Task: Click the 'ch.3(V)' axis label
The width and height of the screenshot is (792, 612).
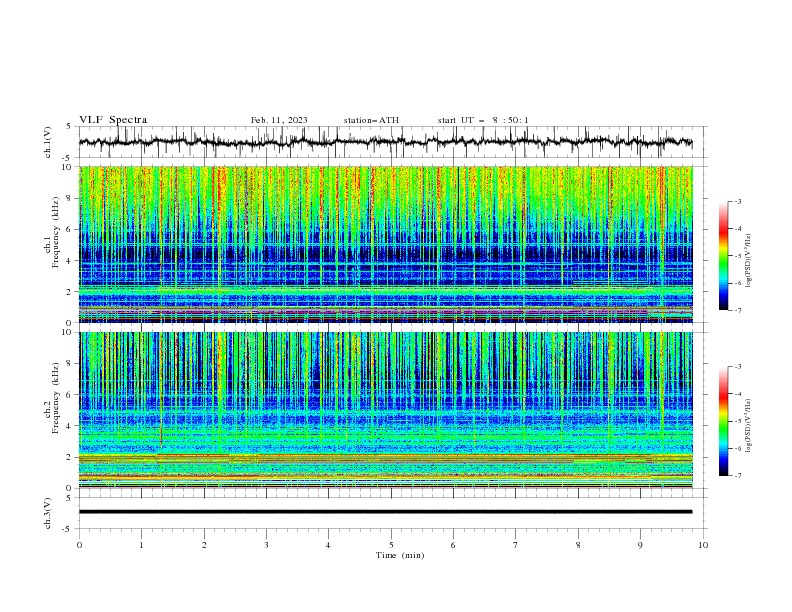Action: (48, 513)
